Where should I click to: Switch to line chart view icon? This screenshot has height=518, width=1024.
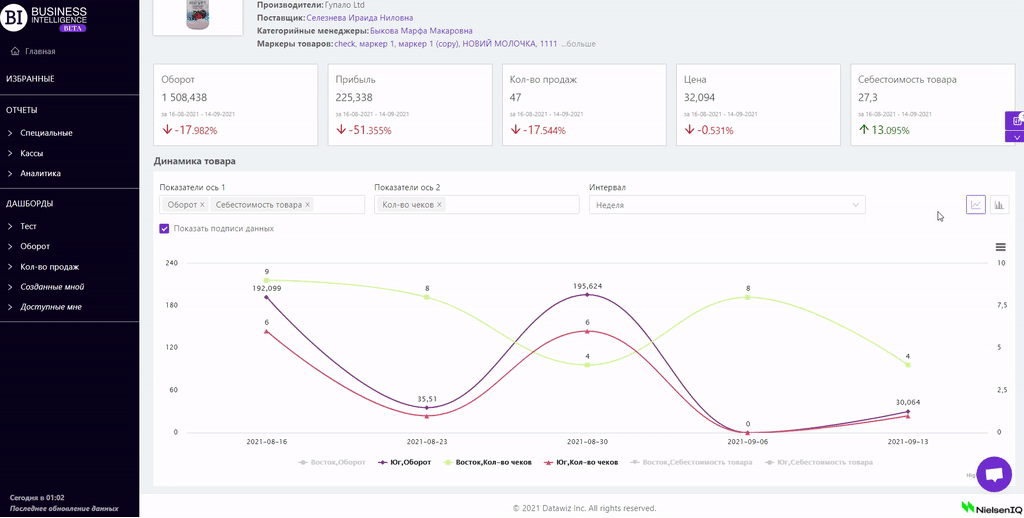coord(976,205)
